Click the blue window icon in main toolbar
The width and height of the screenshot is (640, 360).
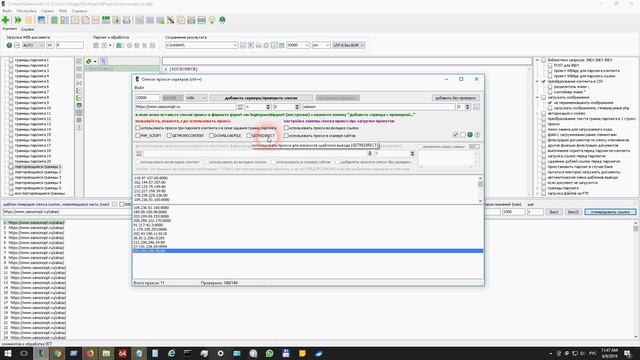41,20
